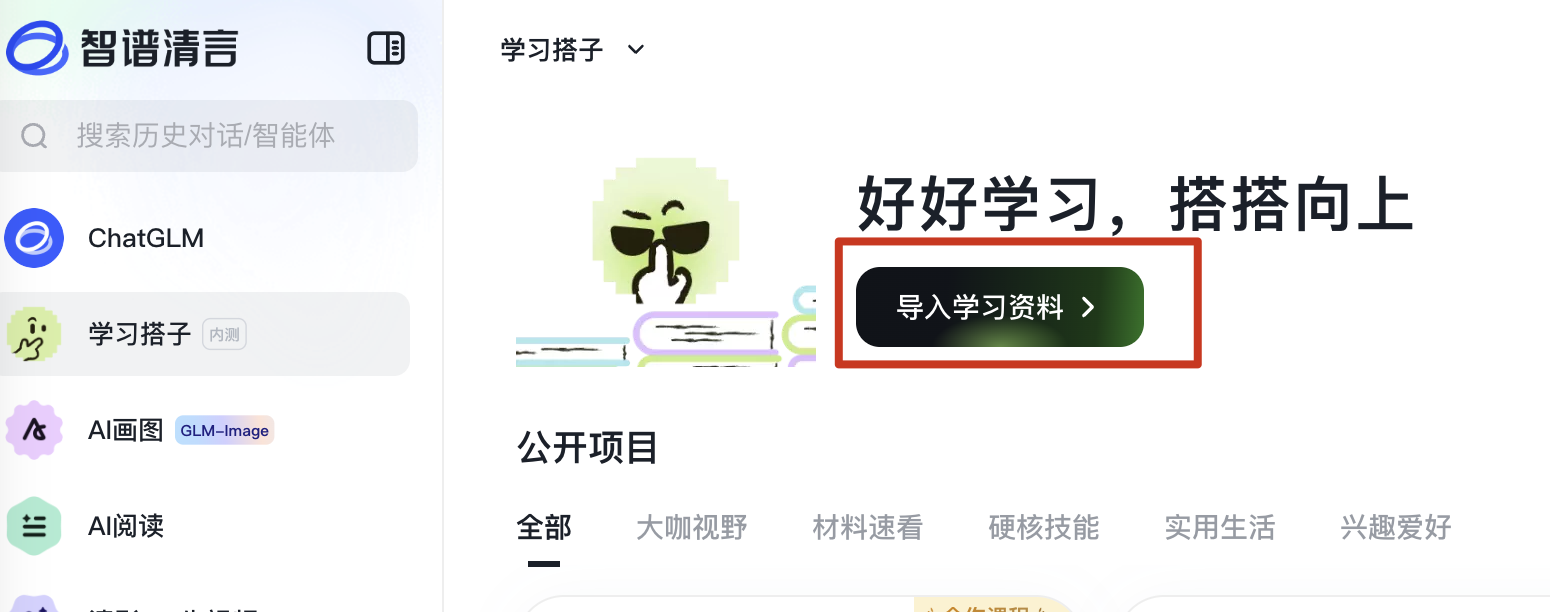Click the AI画图 purple icon
This screenshot has width=1550, height=612.
tap(34, 430)
